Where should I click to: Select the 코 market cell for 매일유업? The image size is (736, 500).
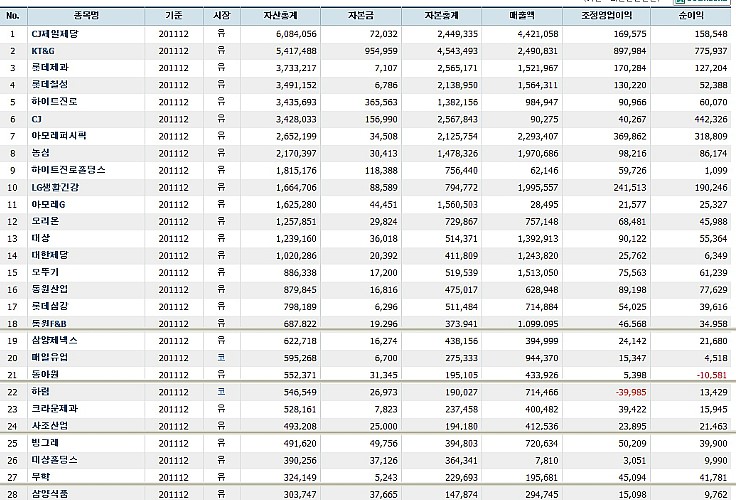222,357
